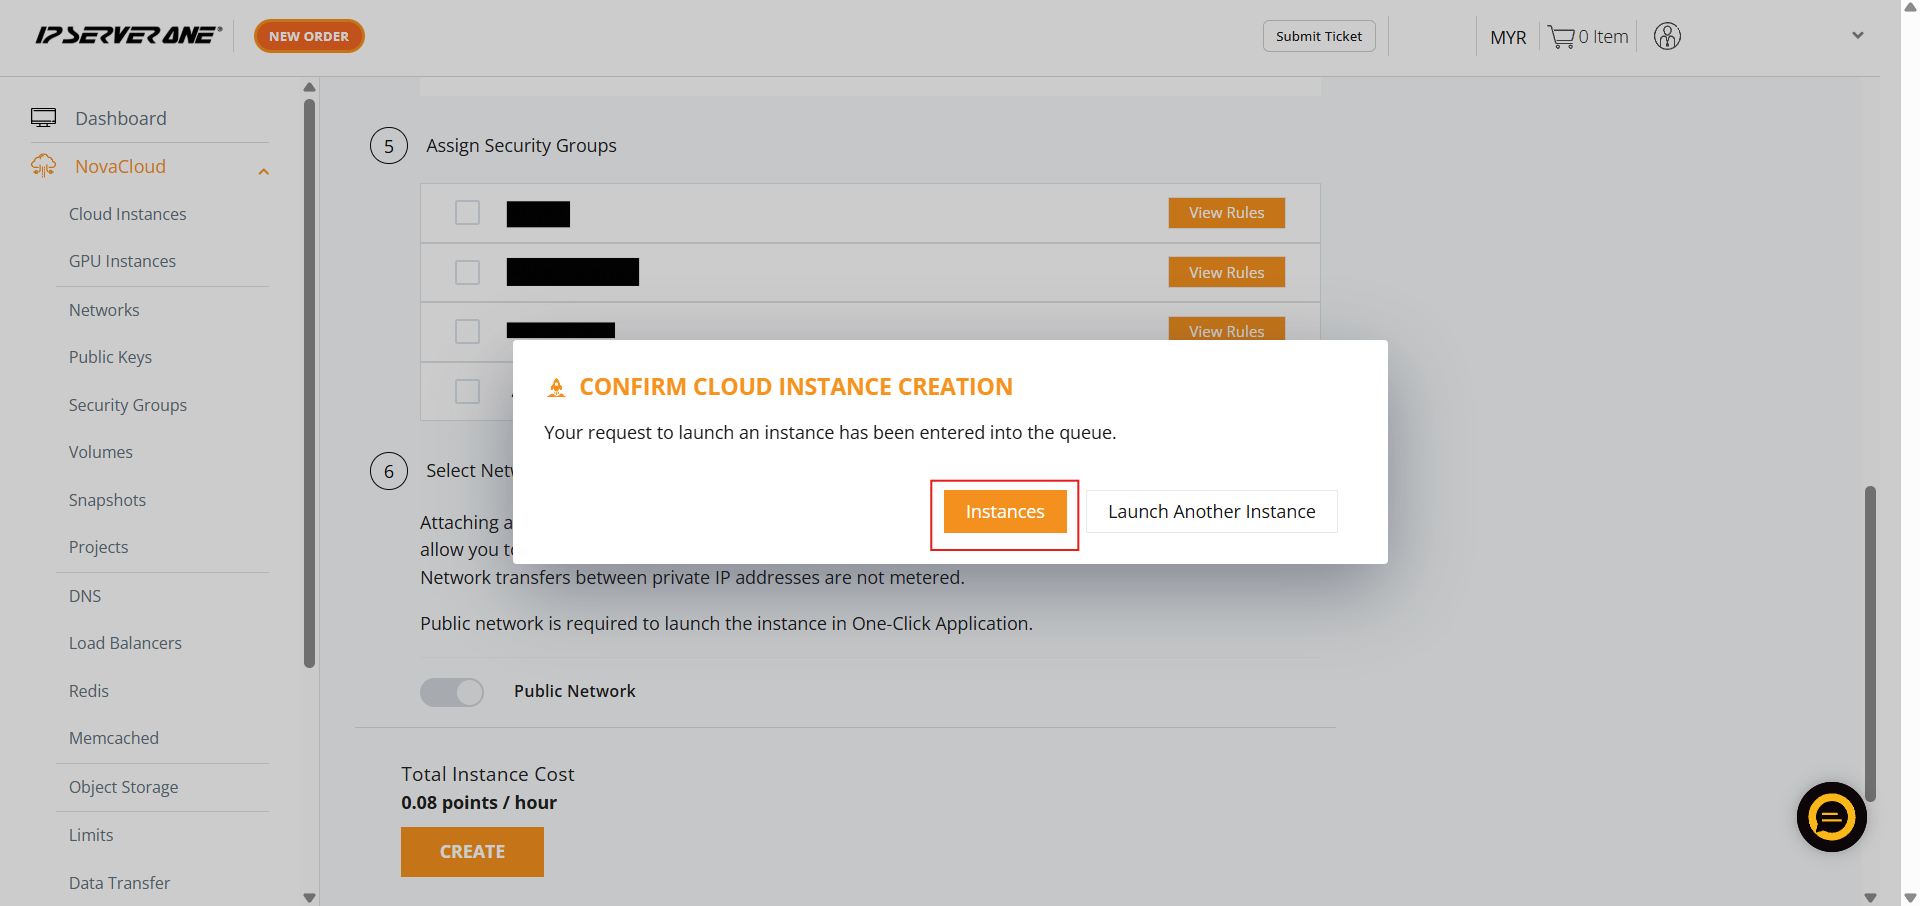Open the shopping cart icon
The width and height of the screenshot is (1920, 906).
pos(1560,37)
